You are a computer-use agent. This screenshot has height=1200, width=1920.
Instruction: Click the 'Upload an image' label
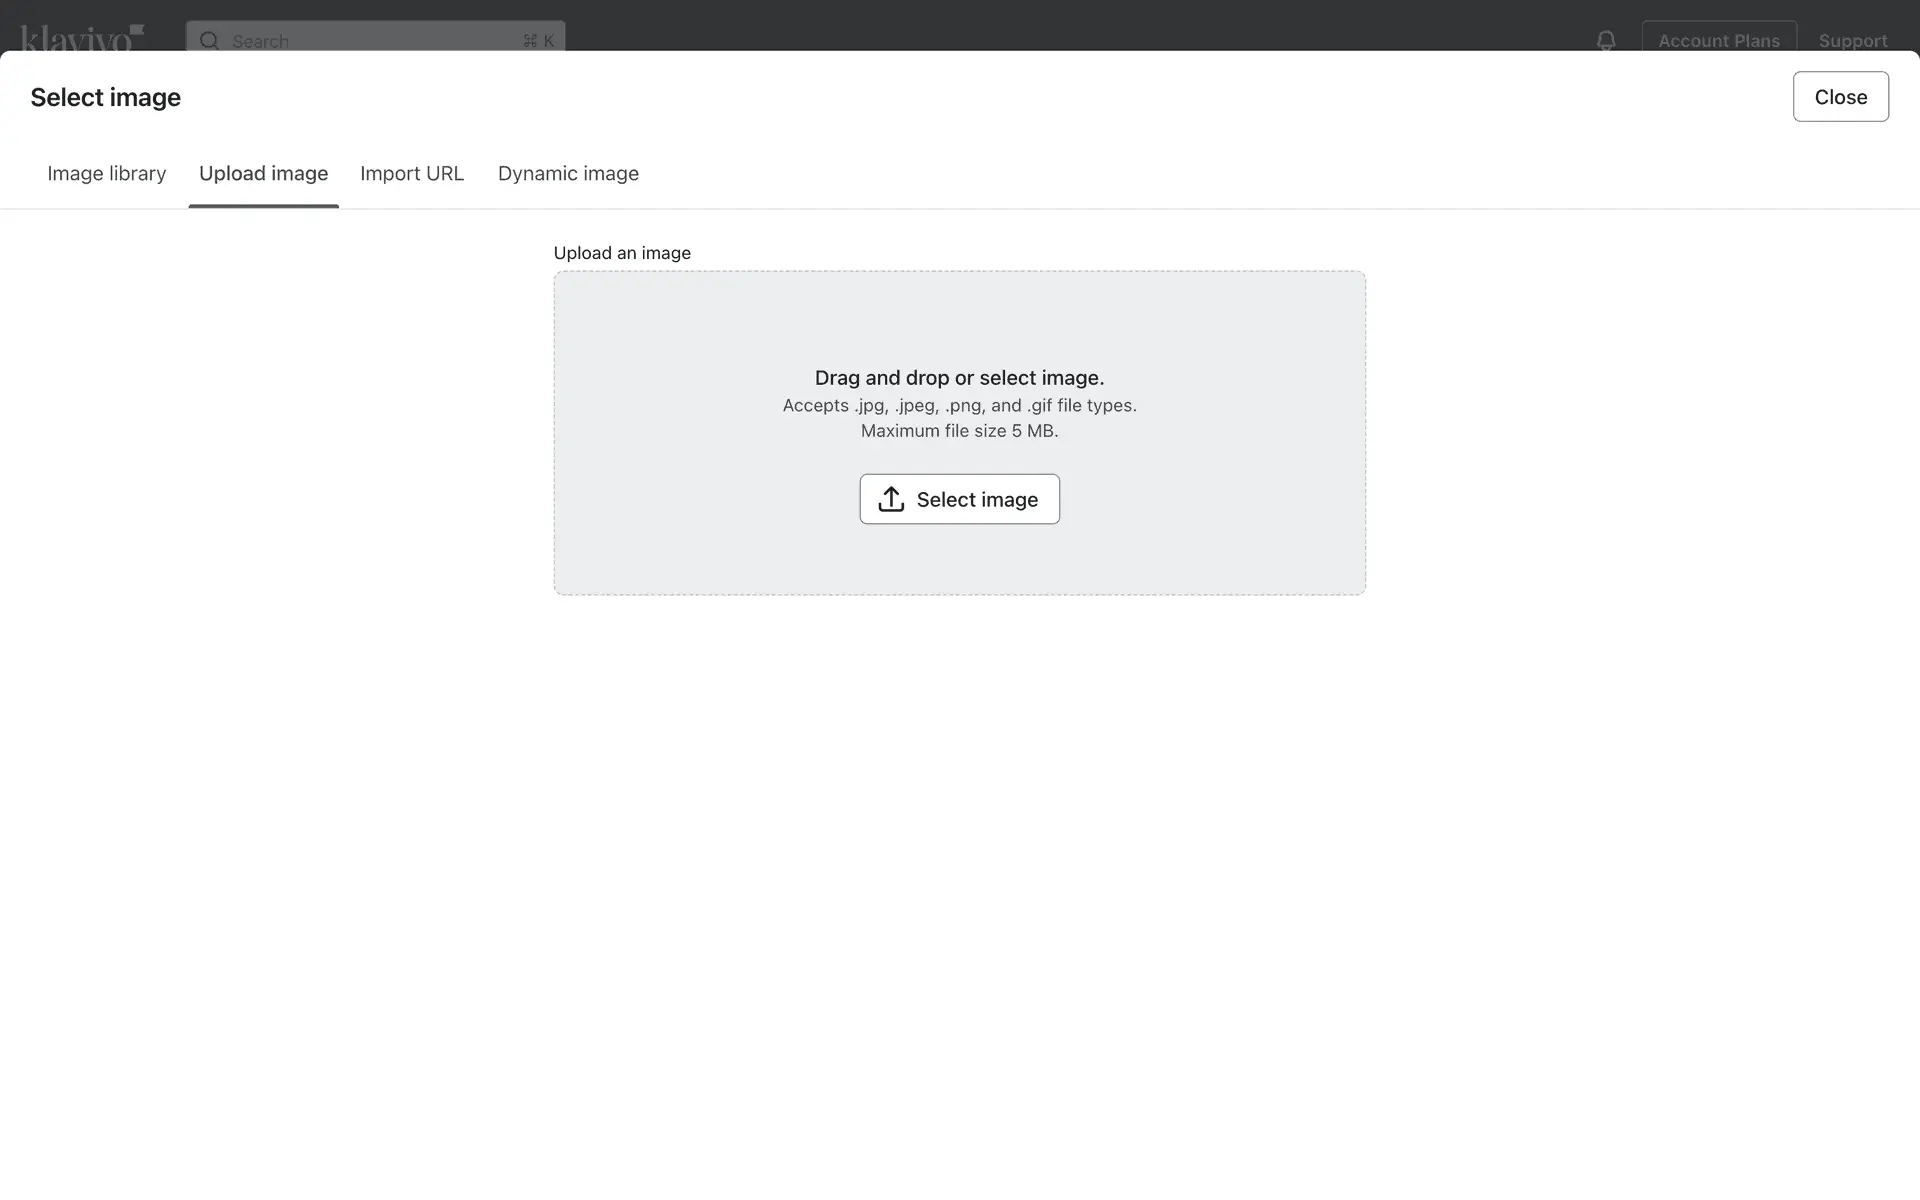(622, 253)
